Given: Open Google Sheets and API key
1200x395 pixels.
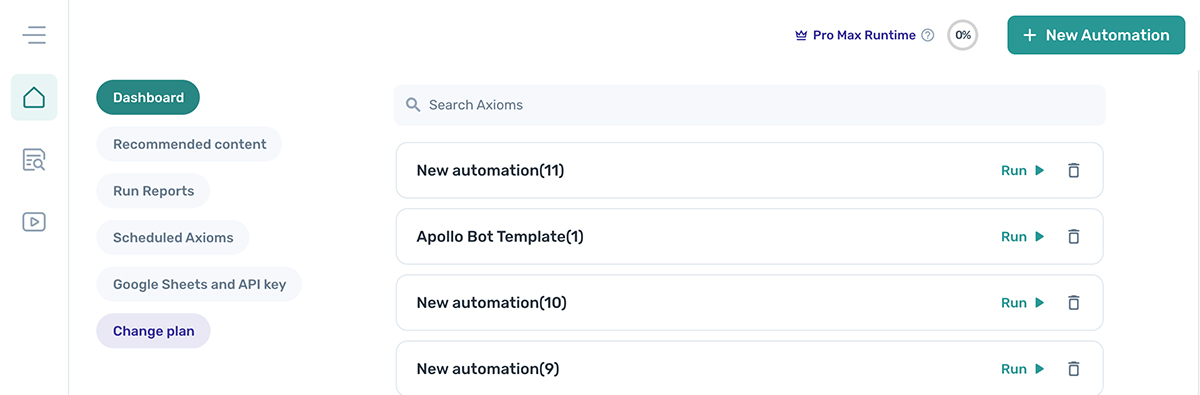Looking at the screenshot, I should click(199, 284).
